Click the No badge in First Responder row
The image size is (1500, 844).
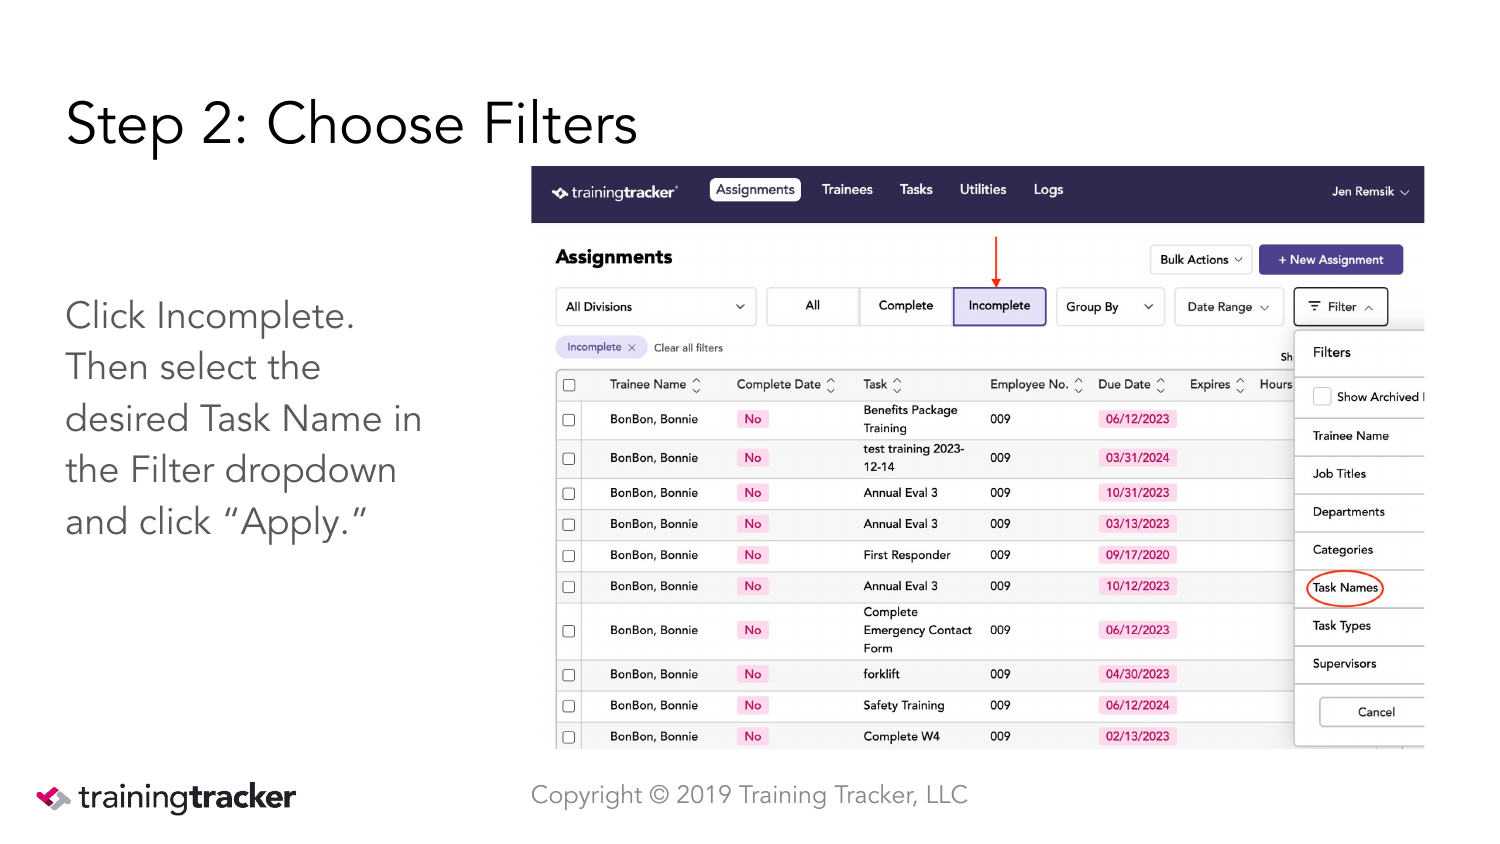click(753, 556)
